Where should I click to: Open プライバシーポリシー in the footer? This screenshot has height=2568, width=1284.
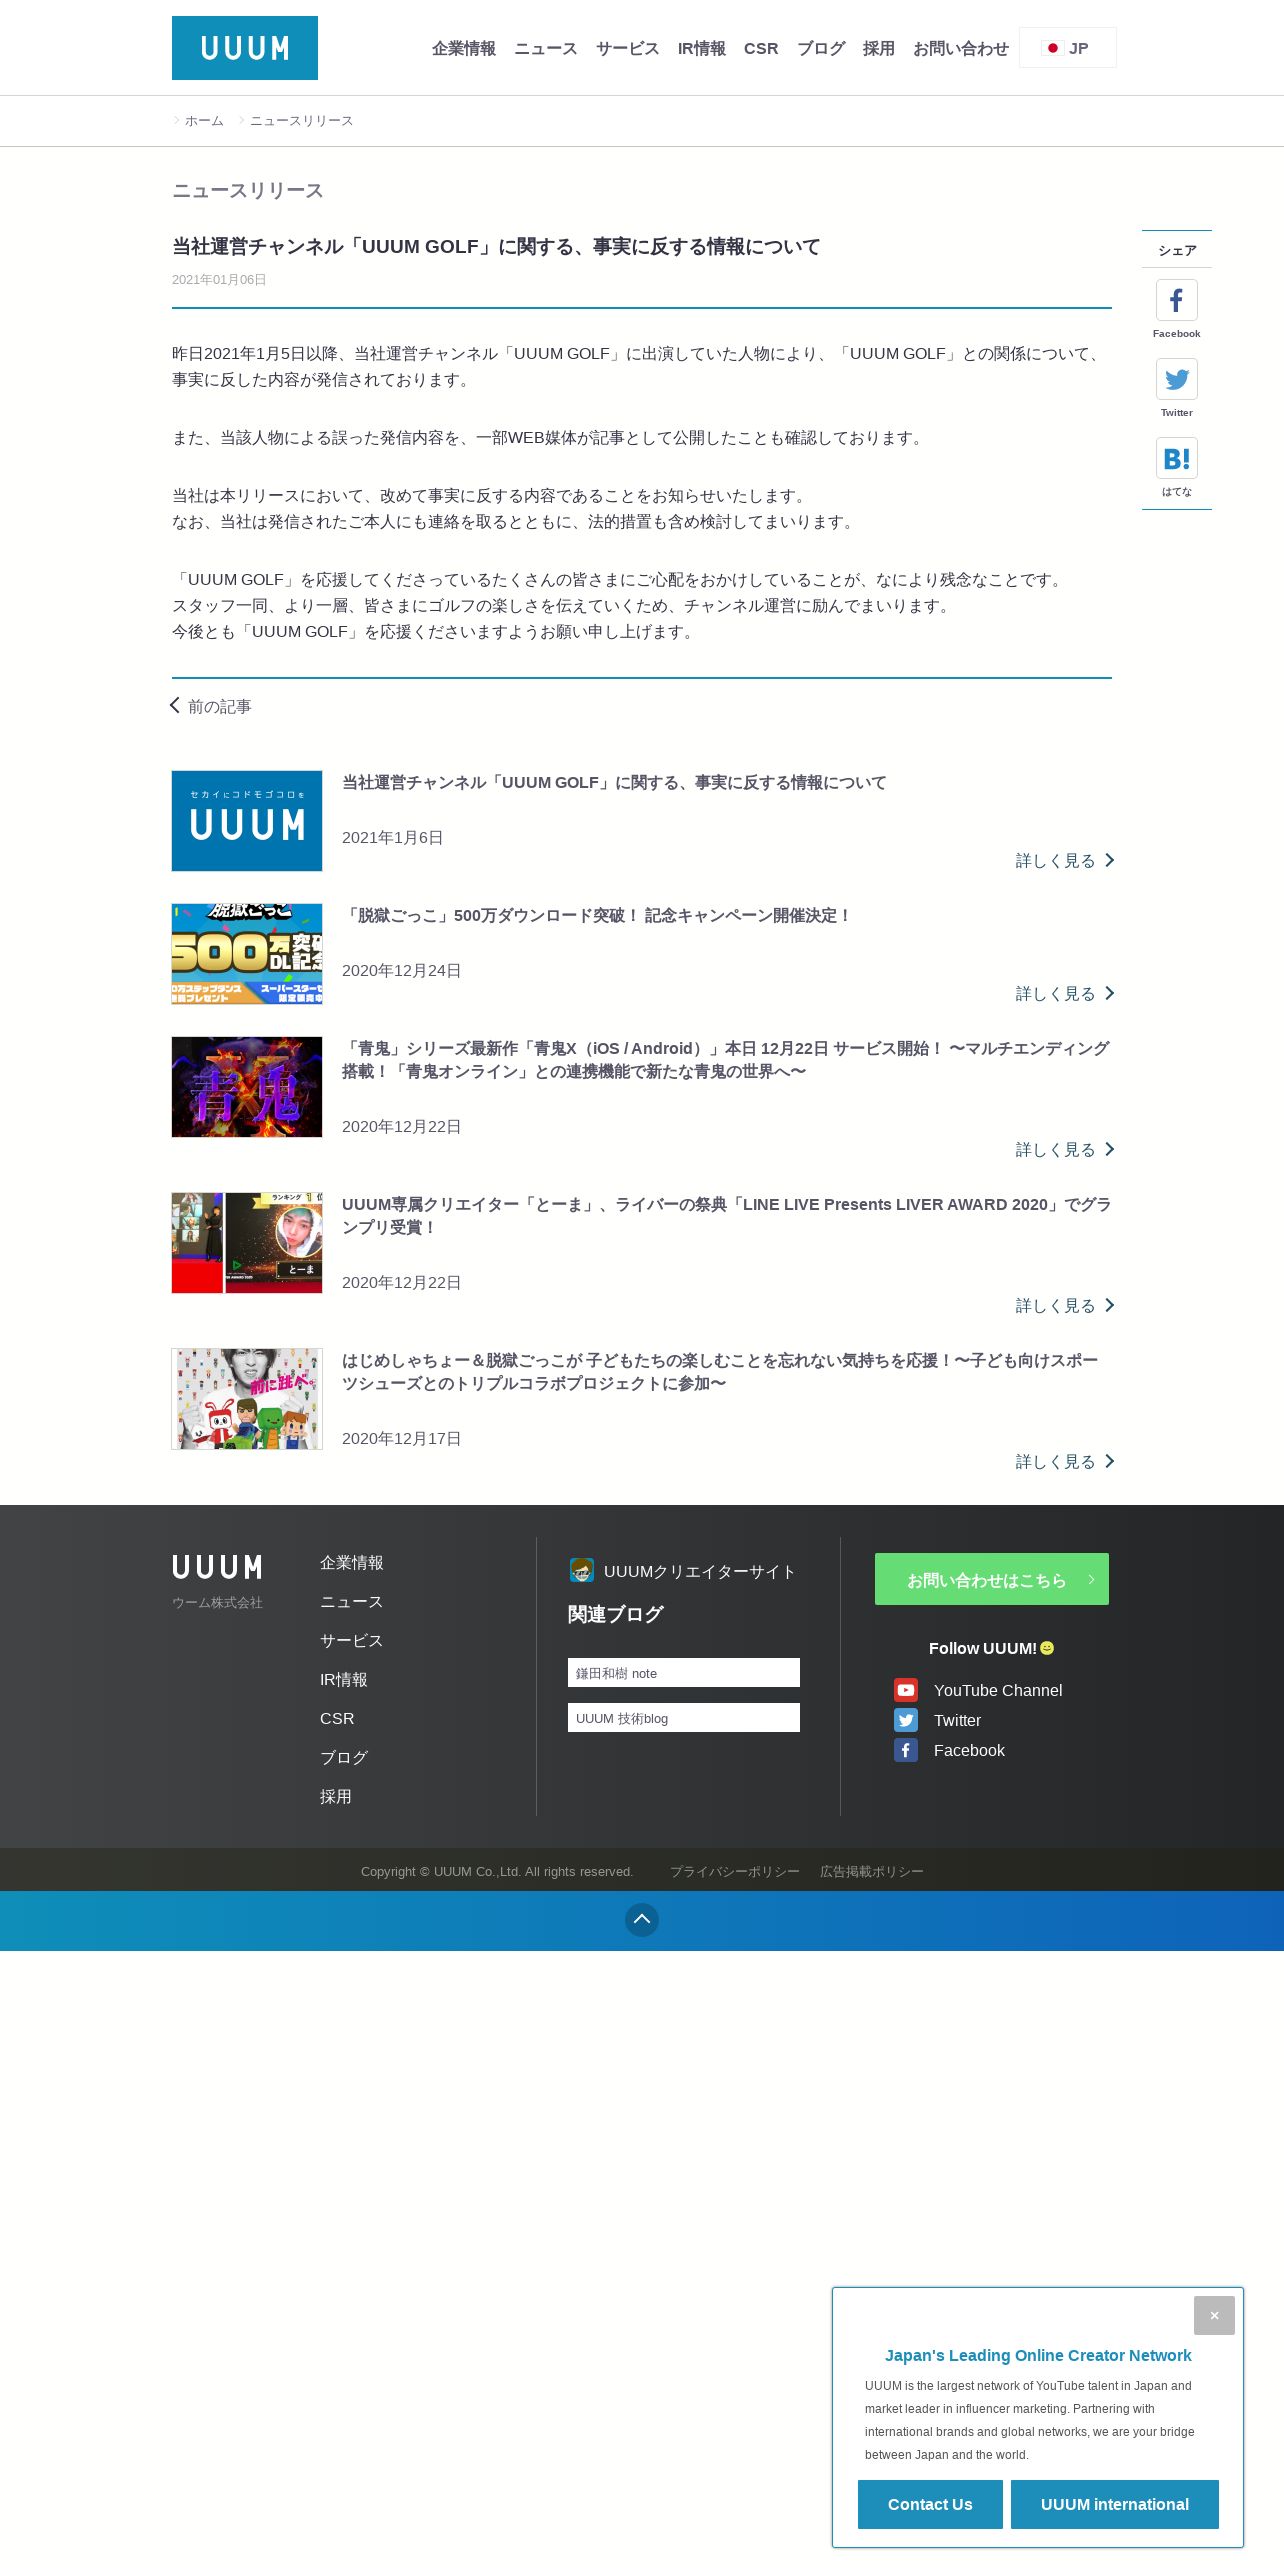735,1871
